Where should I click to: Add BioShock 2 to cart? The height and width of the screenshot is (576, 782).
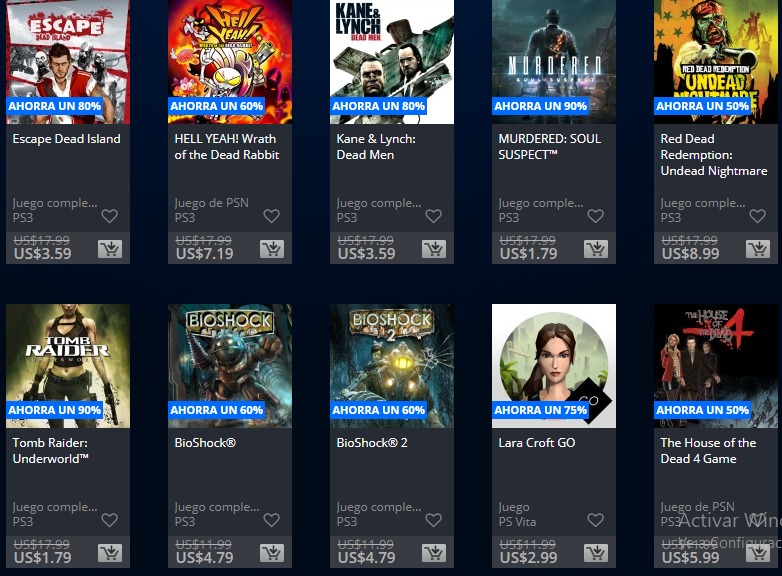(434, 553)
